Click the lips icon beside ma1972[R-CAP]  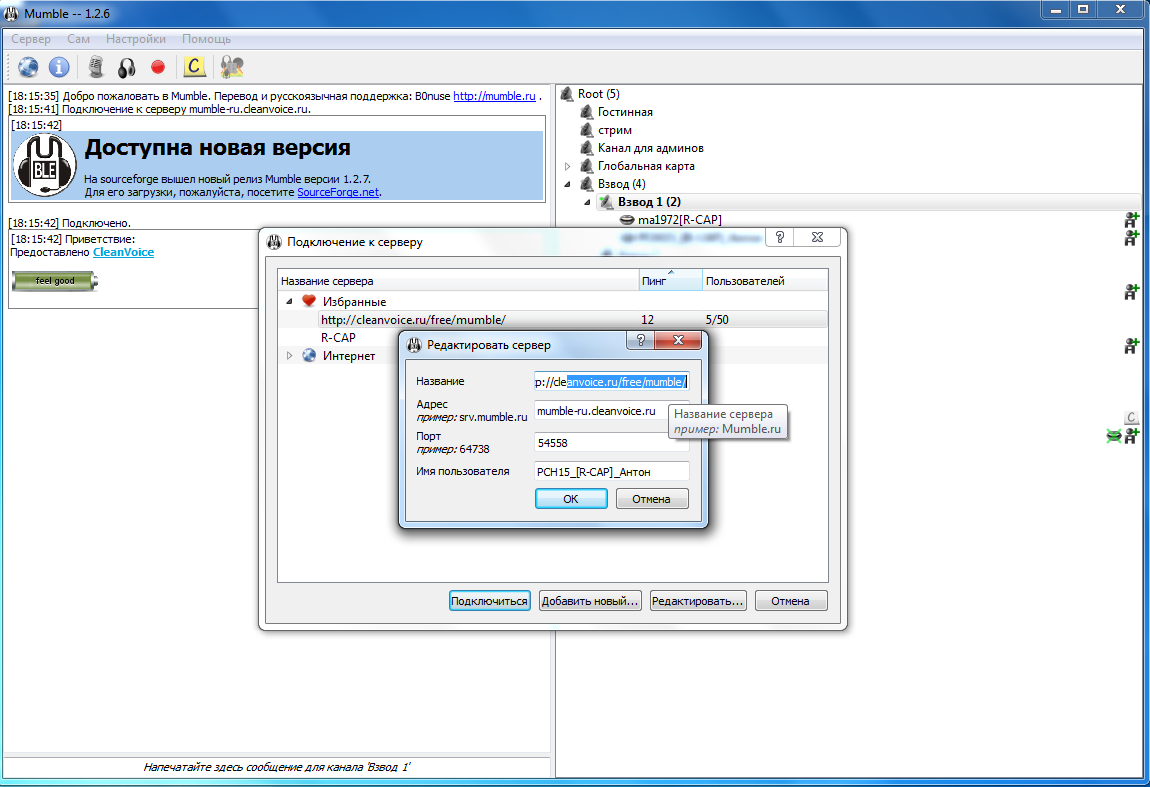(x=627, y=219)
